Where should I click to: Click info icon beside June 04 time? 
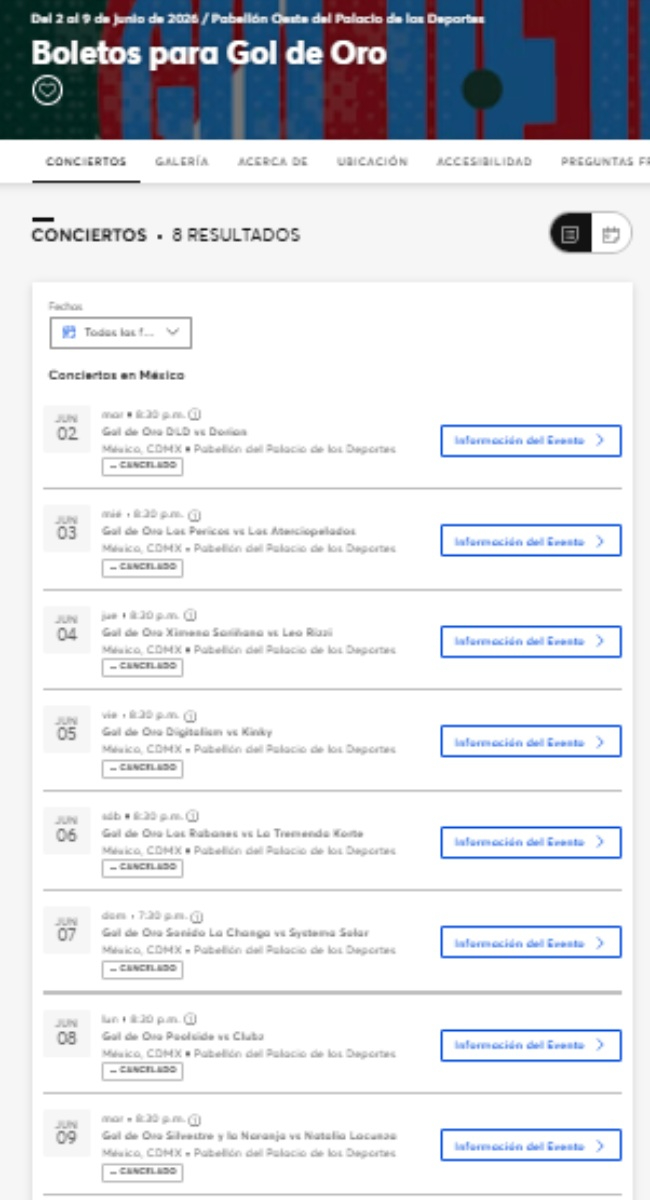(190, 615)
